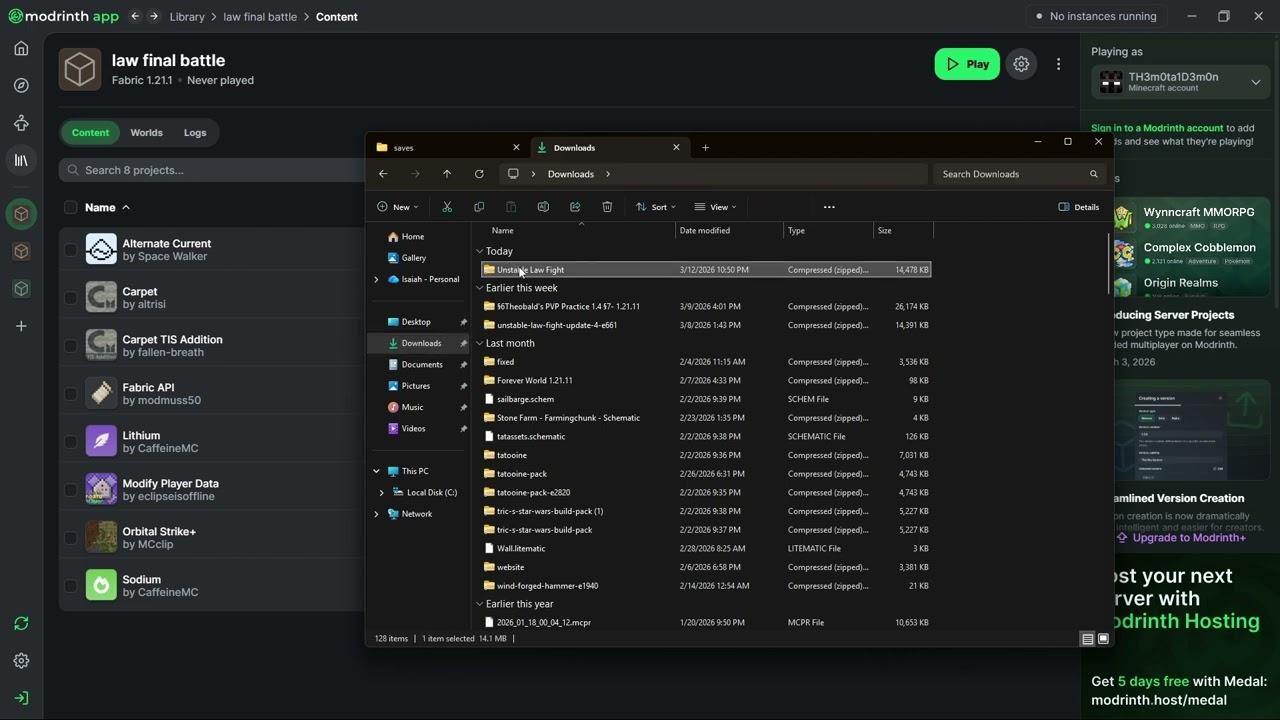Open the View dropdown in File Explorer
This screenshot has width=1280, height=720.
(715, 207)
